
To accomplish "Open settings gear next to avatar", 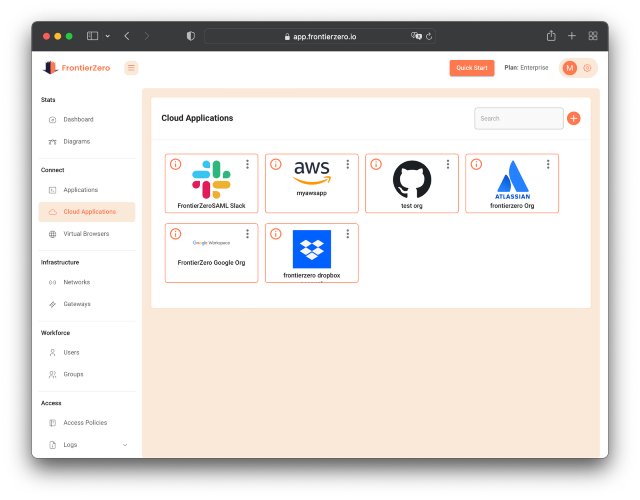I will pos(587,68).
